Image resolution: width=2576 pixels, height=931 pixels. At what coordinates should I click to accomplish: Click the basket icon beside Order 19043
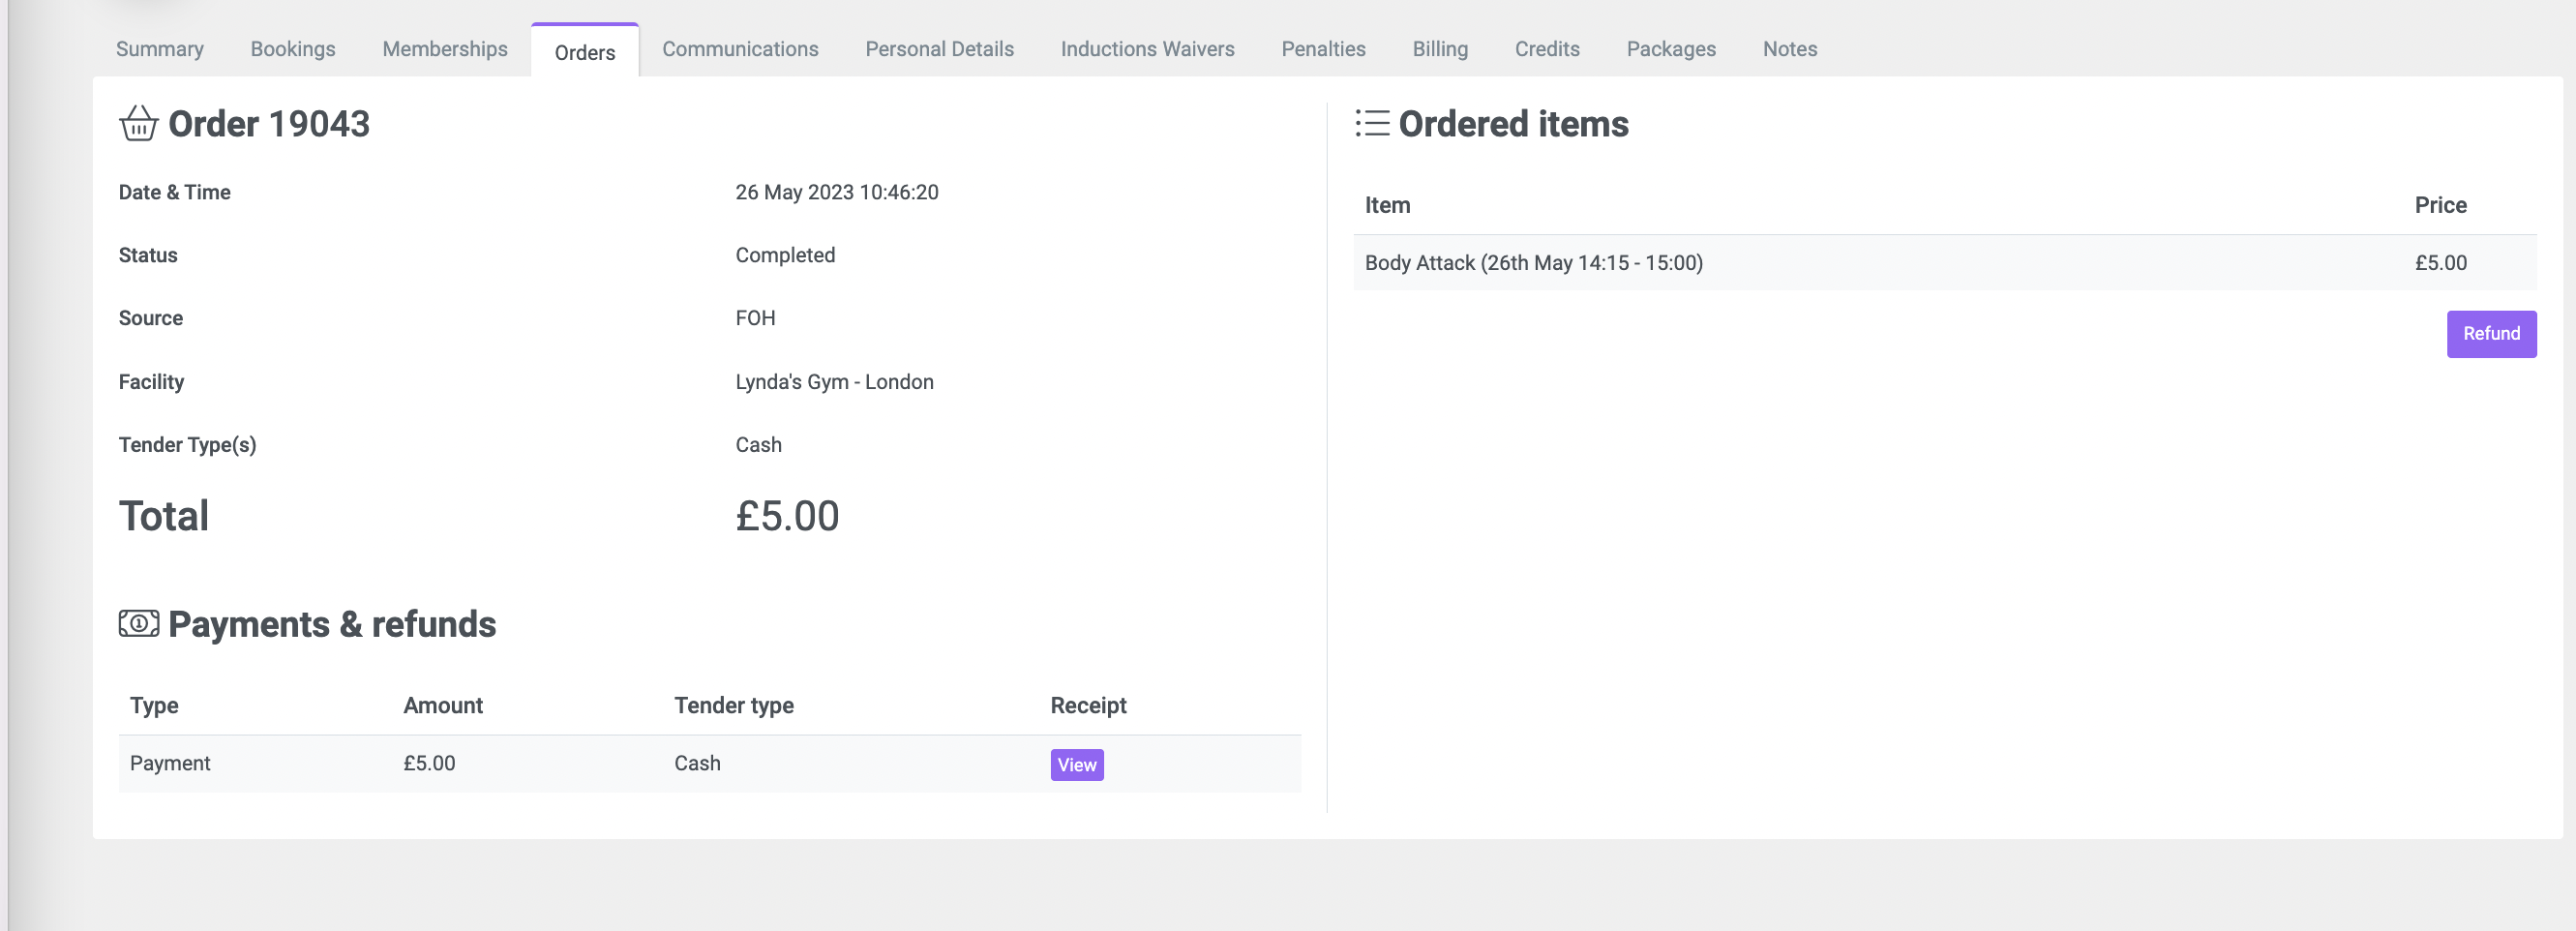[138, 123]
